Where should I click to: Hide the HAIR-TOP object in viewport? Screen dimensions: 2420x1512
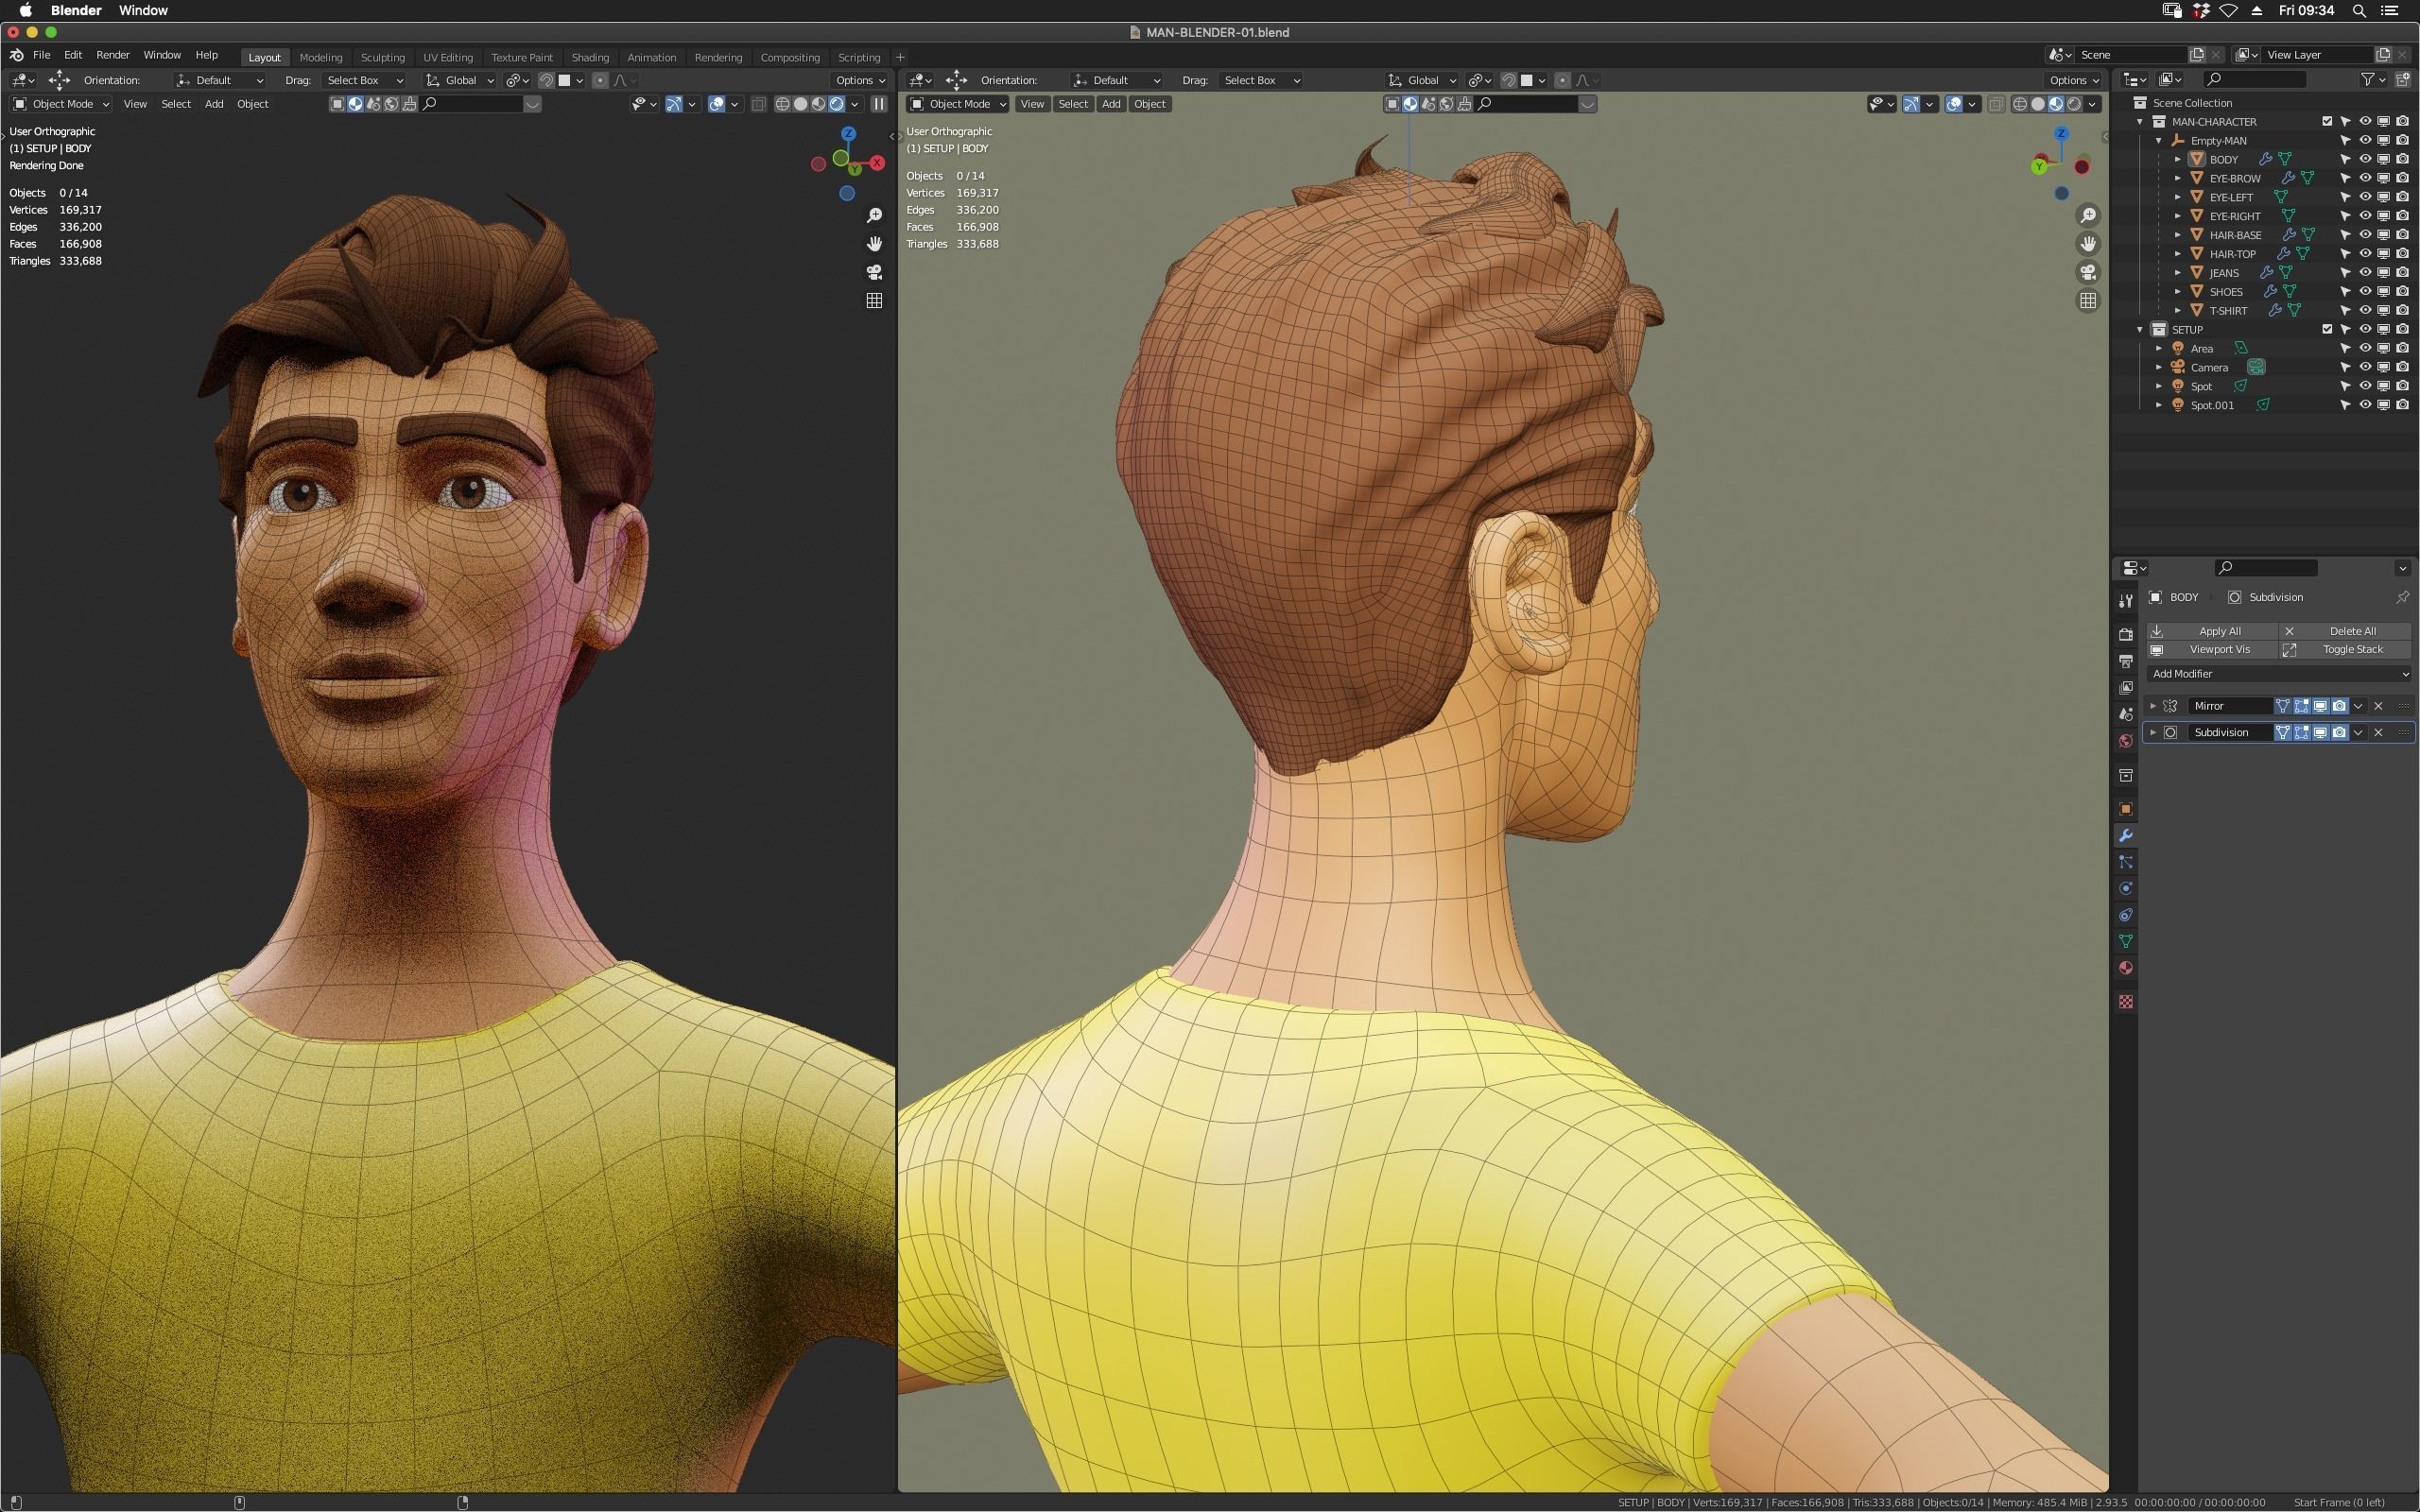(2365, 254)
